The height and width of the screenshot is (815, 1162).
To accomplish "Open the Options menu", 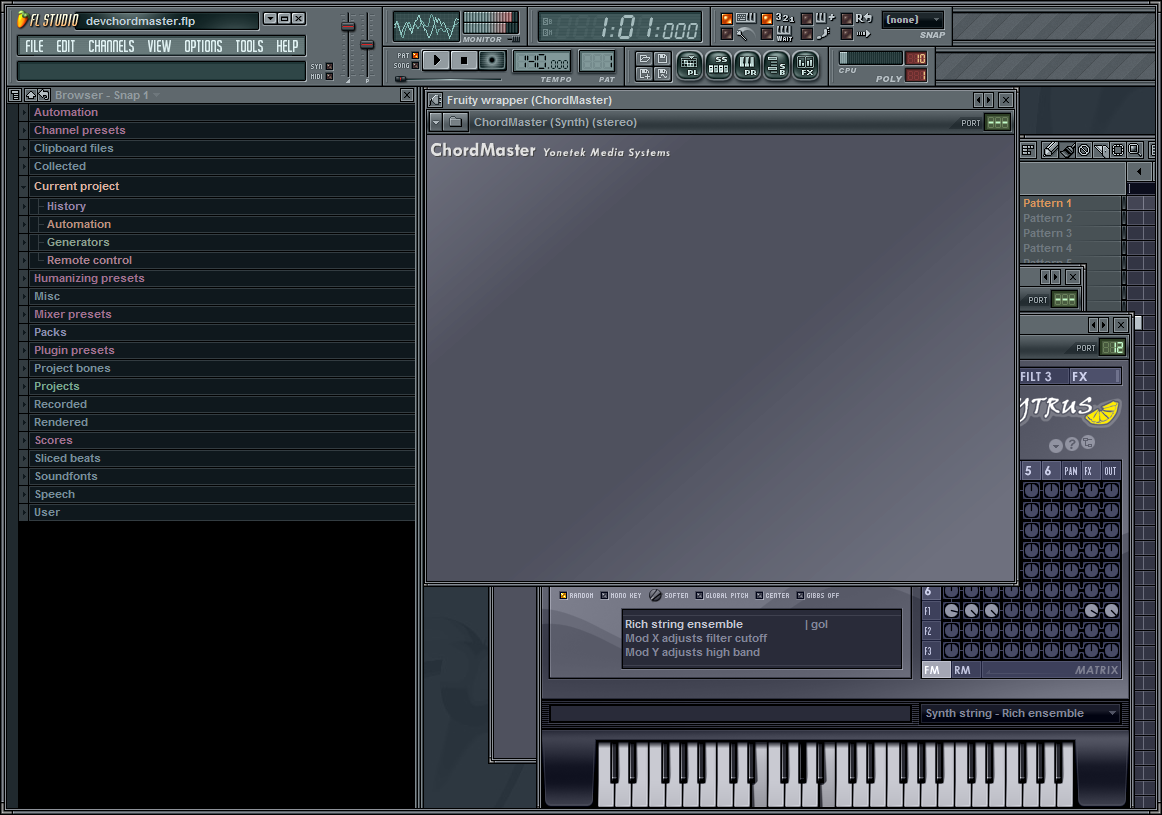I will point(203,46).
